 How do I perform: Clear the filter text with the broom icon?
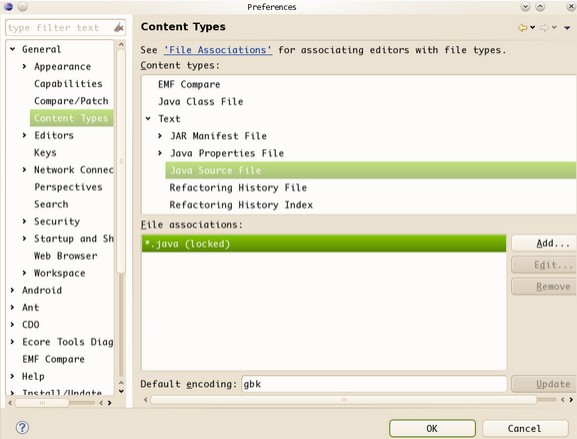118,28
